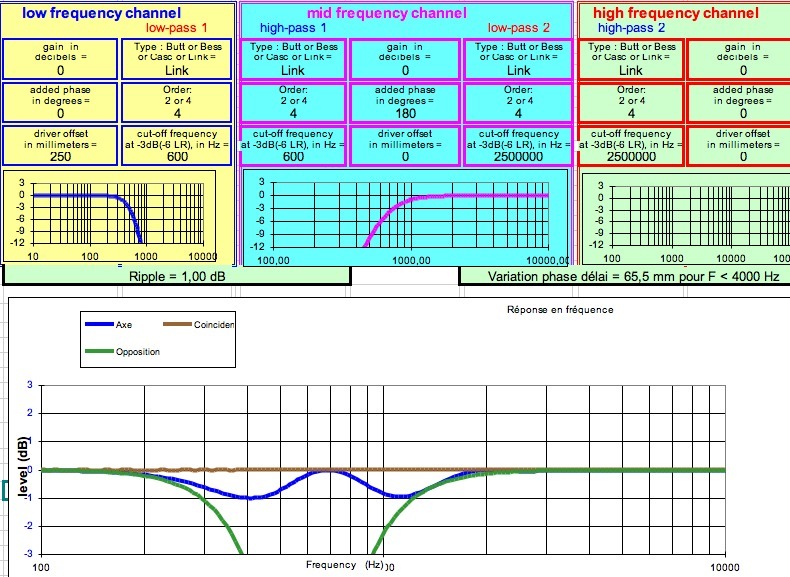Click the 'high frequency channel' heading
This screenshot has height=577, width=790.
coord(676,13)
